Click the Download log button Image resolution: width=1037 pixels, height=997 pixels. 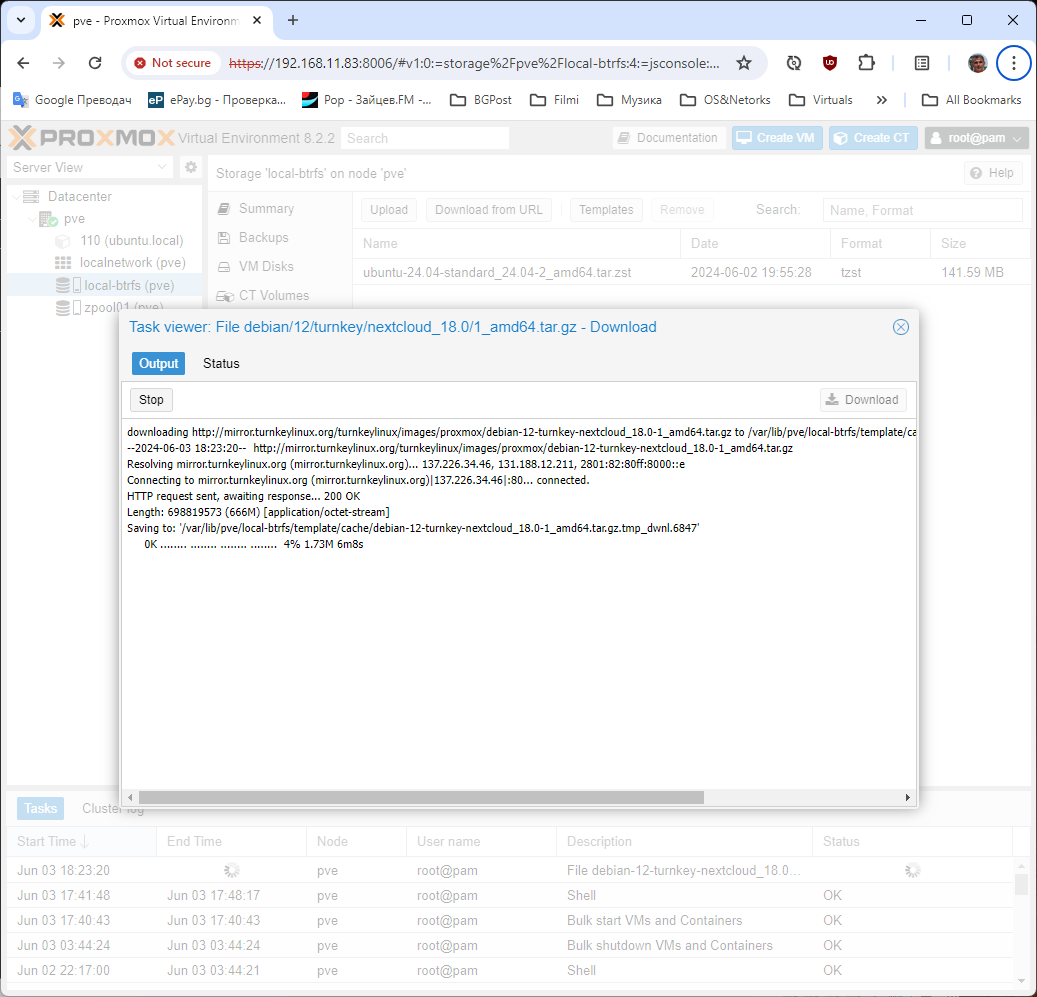coord(863,400)
